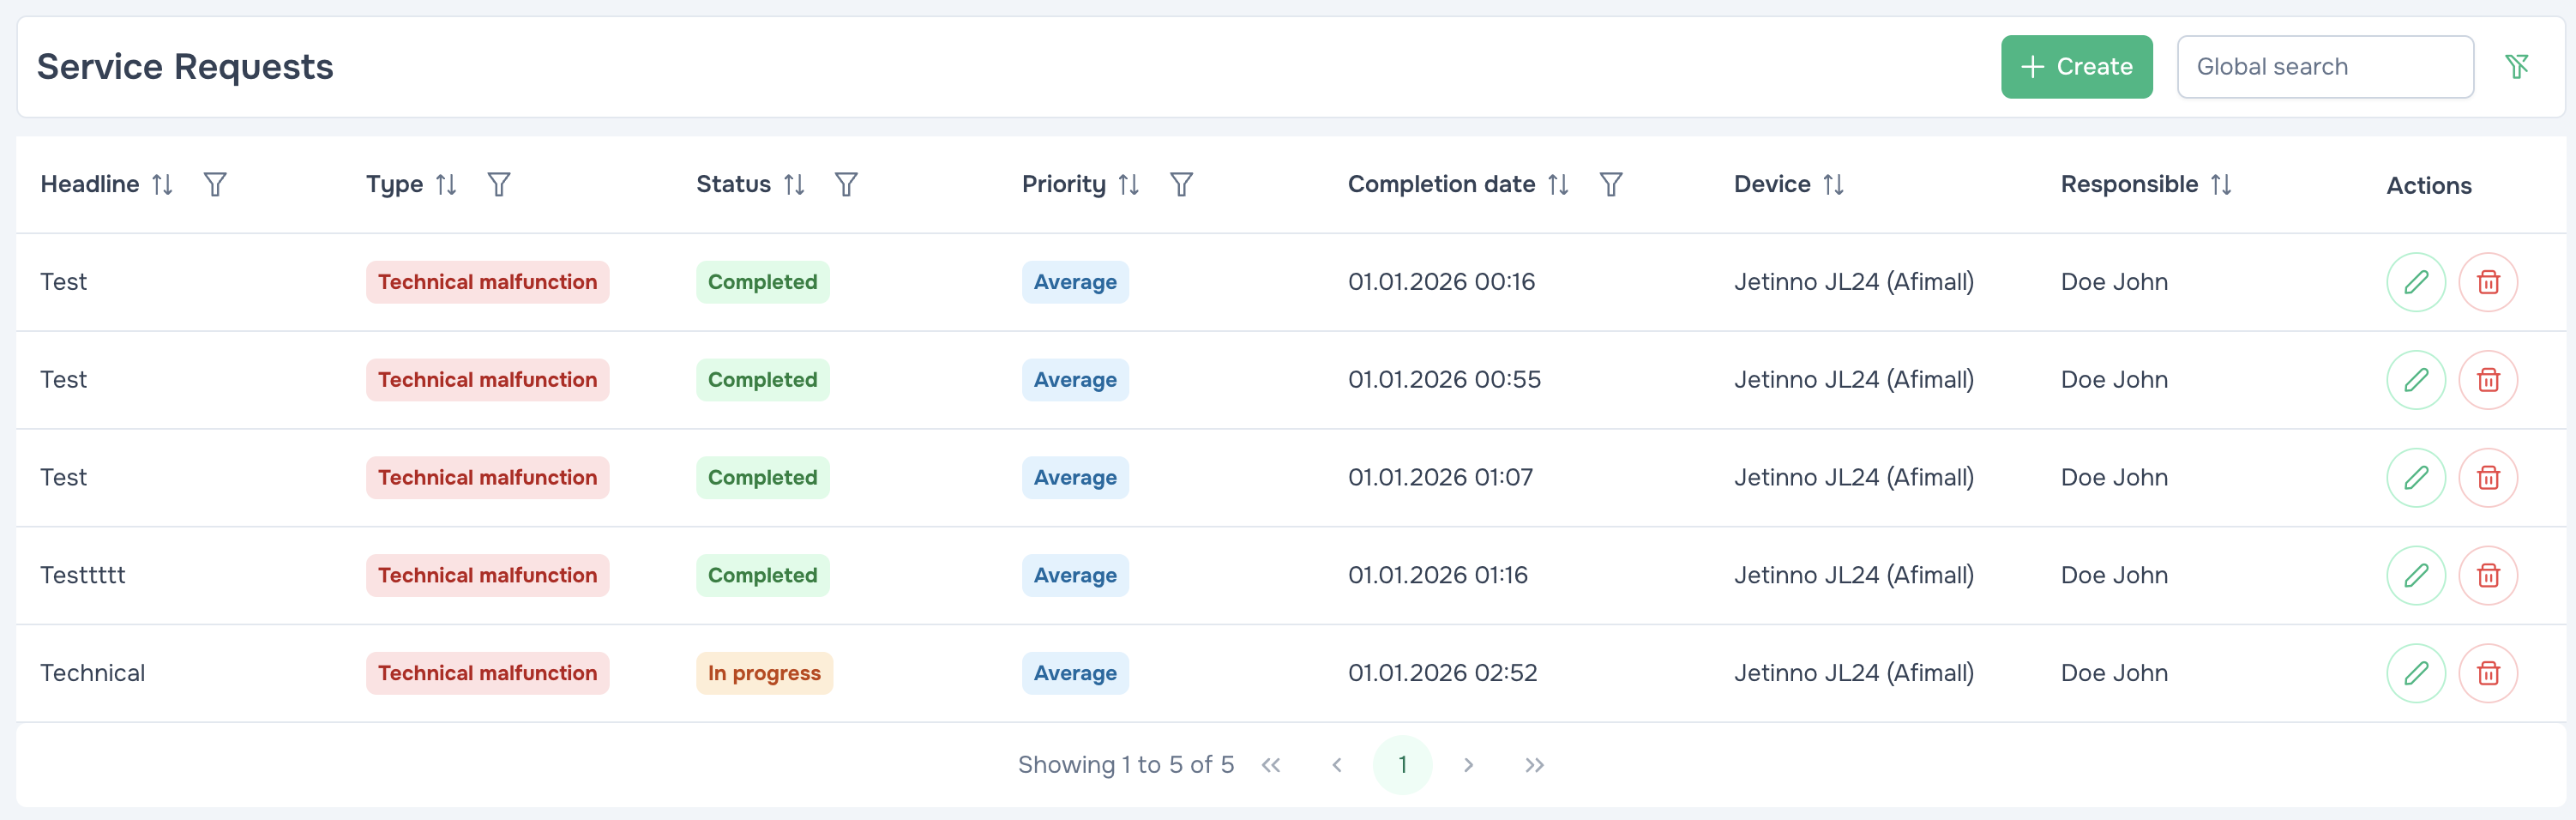This screenshot has width=2576, height=820.
Task: Sort the table by Completion date
Action: (1559, 184)
